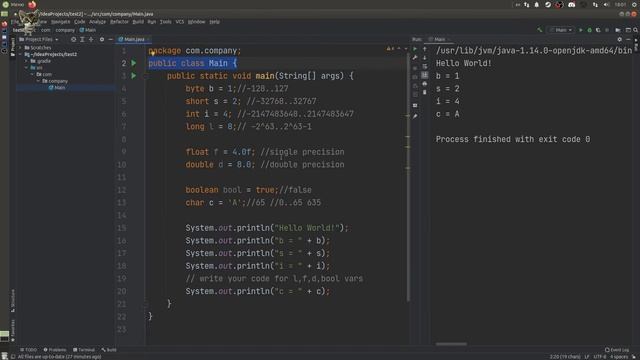Open the Analyze menu
640x360 pixels.
[98, 22]
